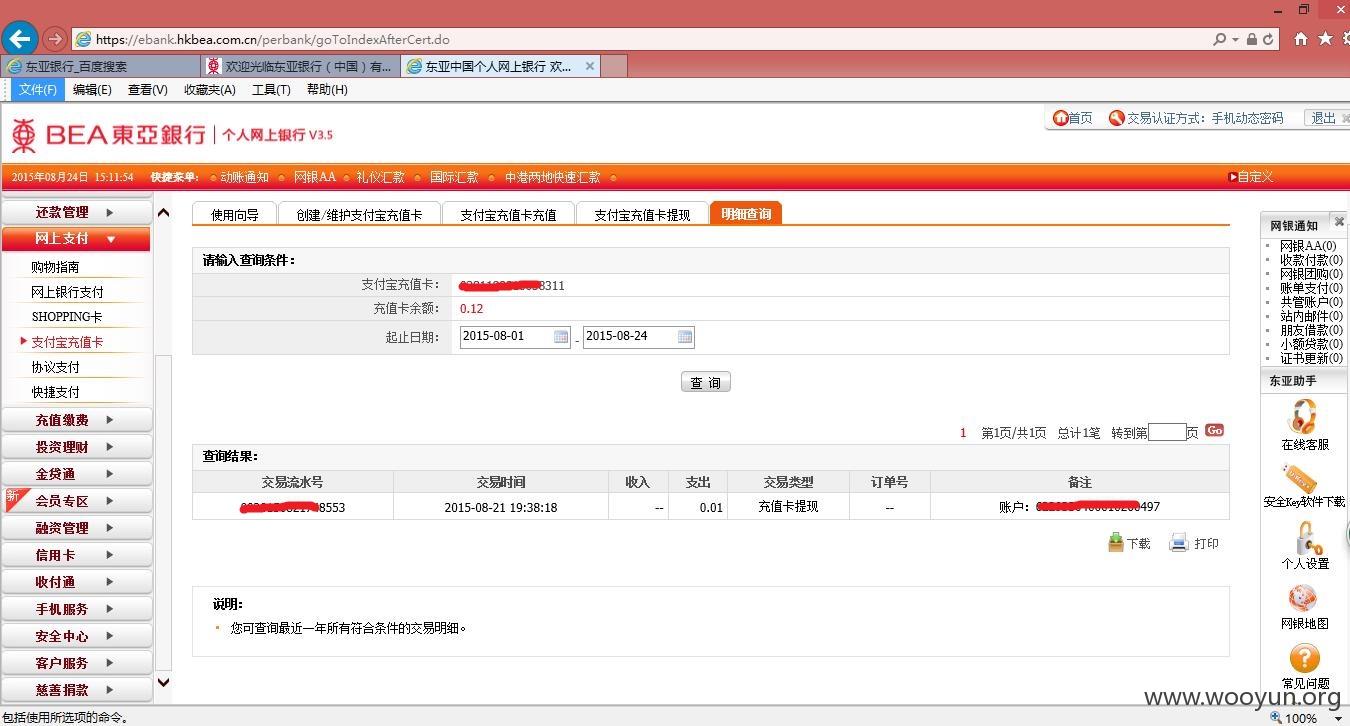1350x726 pixels.
Task: Click the 自定义 shortcut link
Action: (1254, 177)
